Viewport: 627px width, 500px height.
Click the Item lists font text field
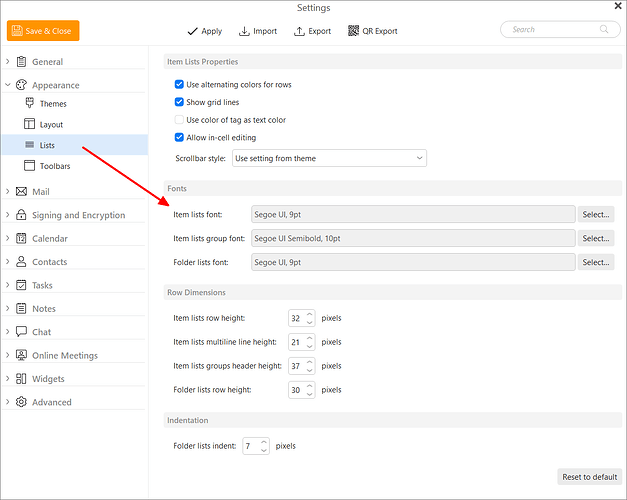point(413,214)
